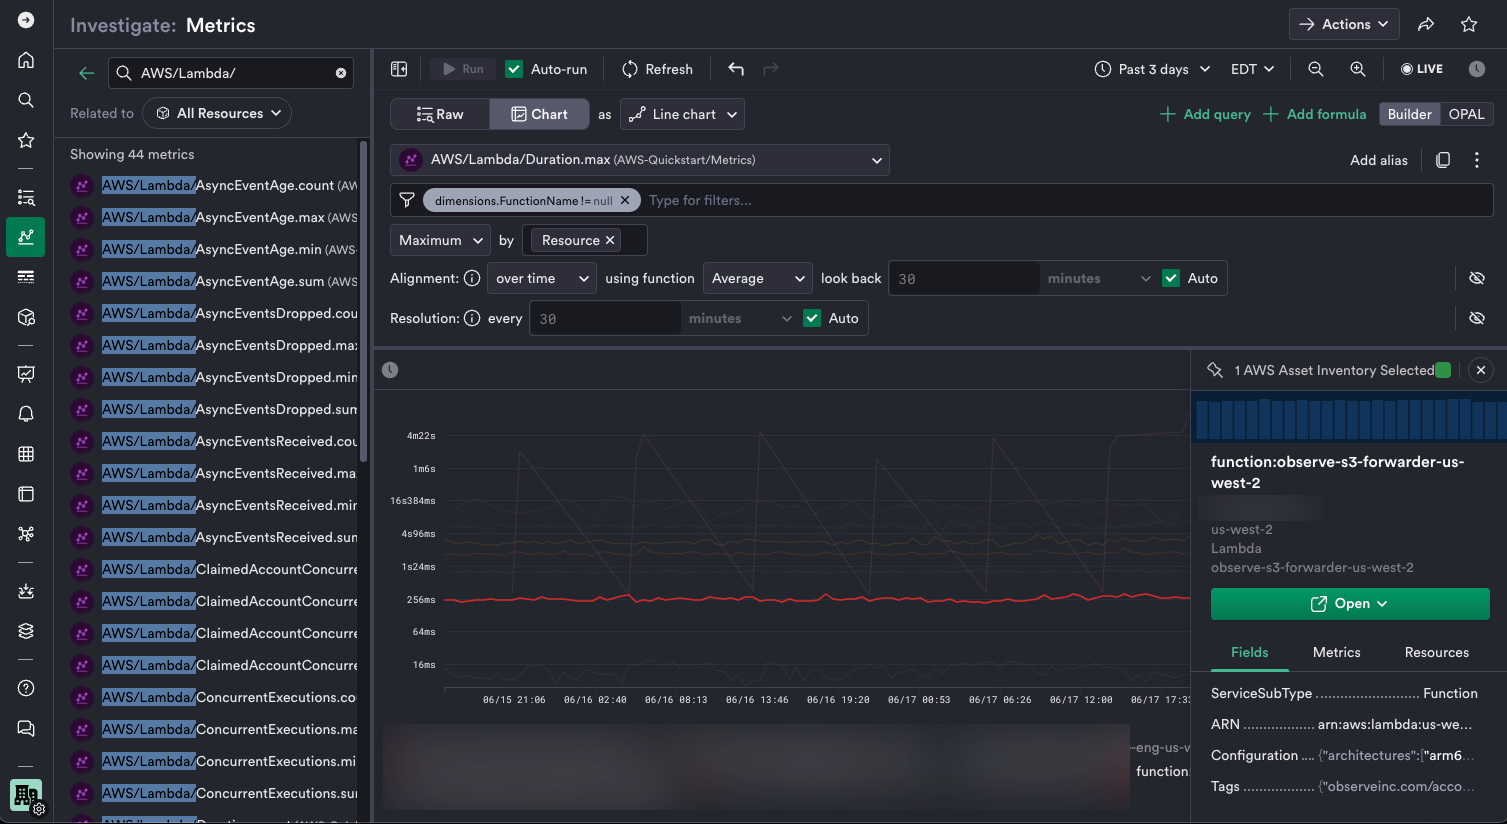Open the datasets grid icon in sidebar
Screen dimensions: 1507x824
[26, 454]
